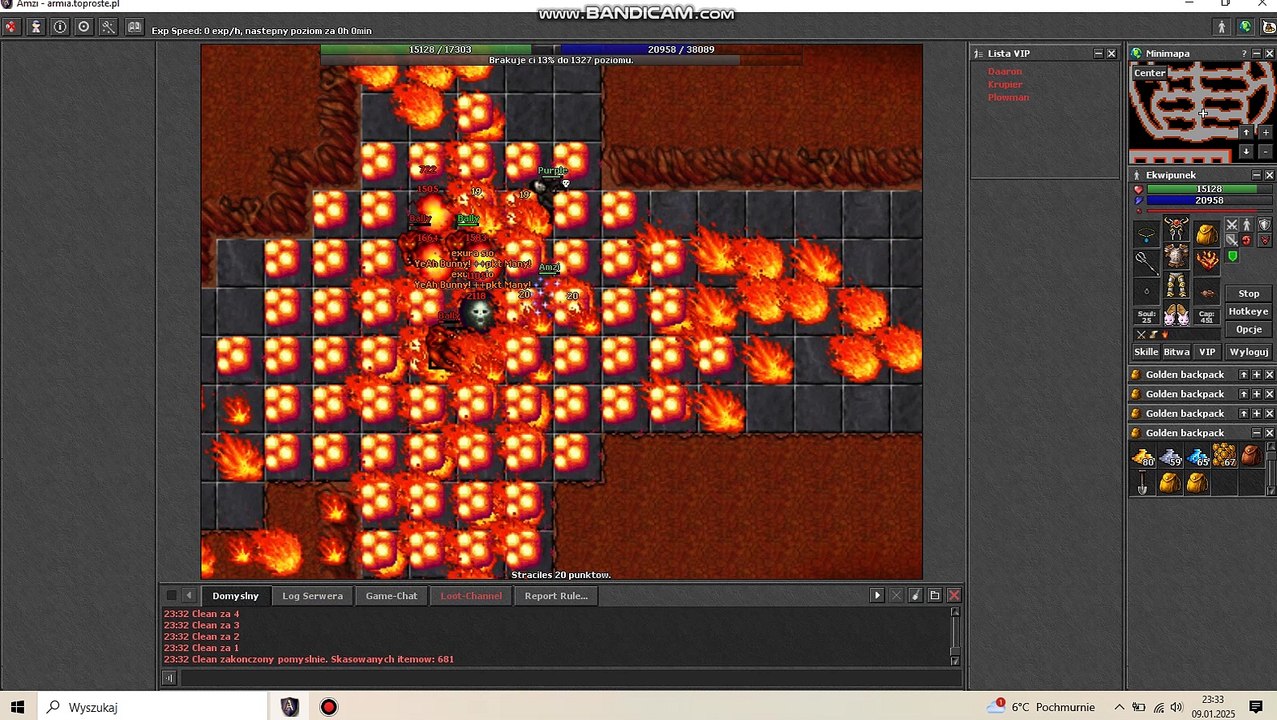Image resolution: width=1277 pixels, height=720 pixels.
Task: Click the helmet equipment slot
Action: pyautogui.click(x=1176, y=227)
